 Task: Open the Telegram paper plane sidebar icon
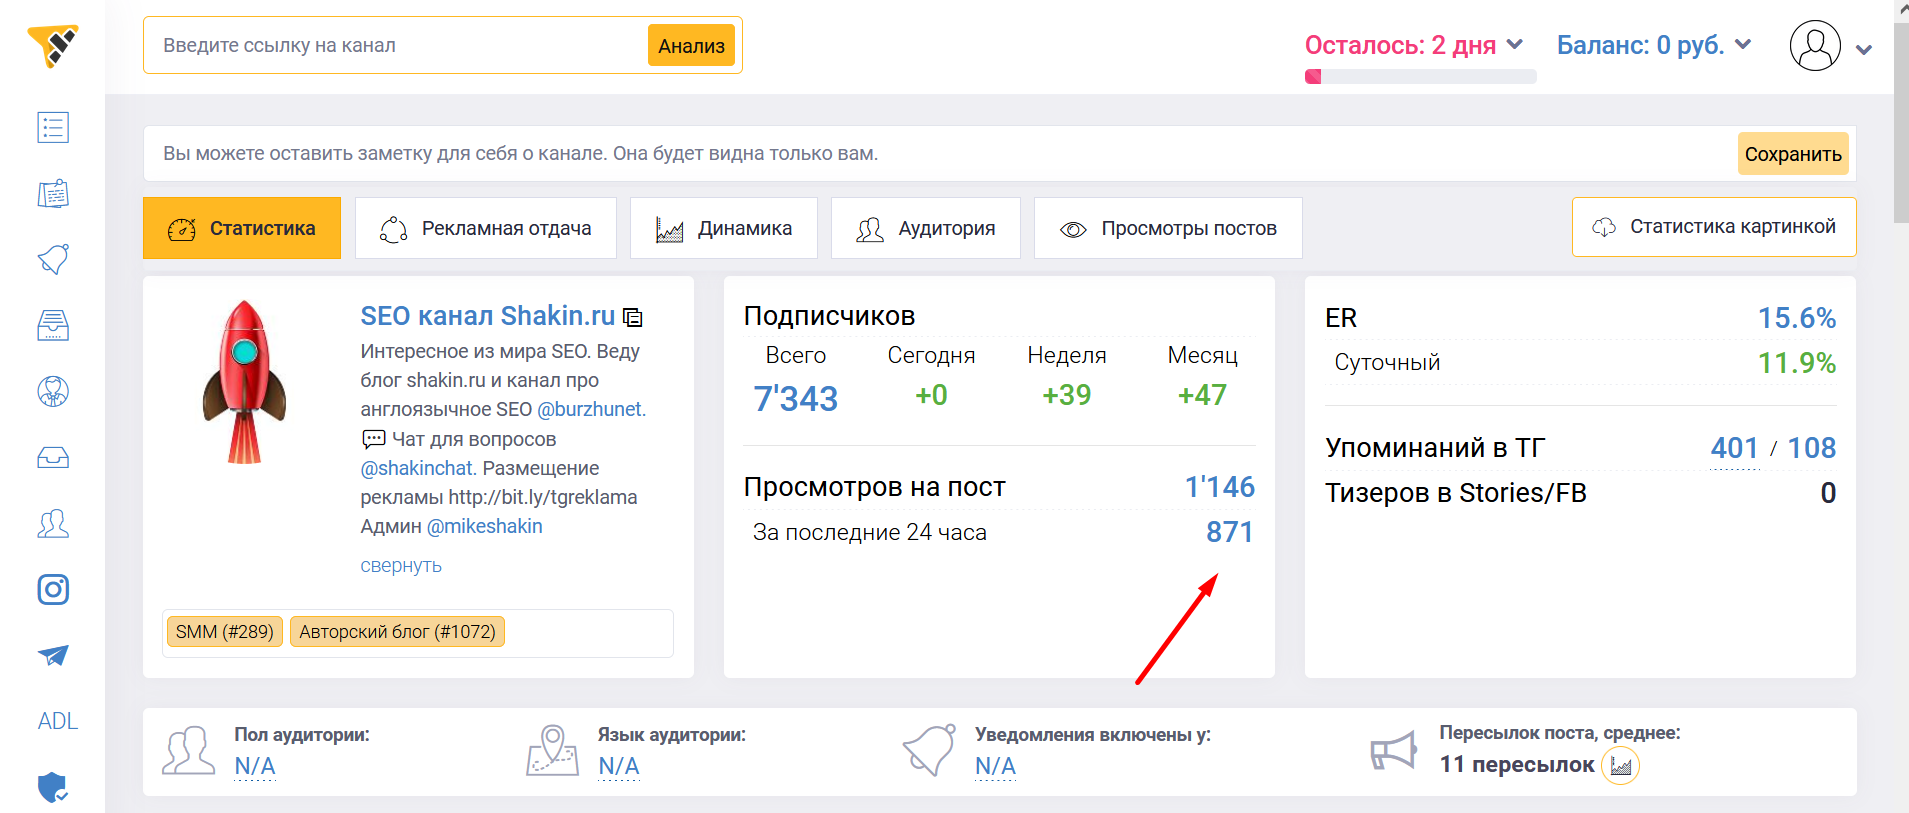[53, 655]
